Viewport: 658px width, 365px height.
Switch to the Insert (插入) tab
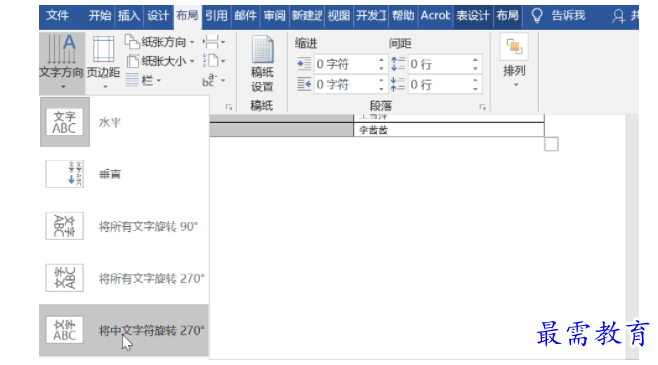coord(128,16)
